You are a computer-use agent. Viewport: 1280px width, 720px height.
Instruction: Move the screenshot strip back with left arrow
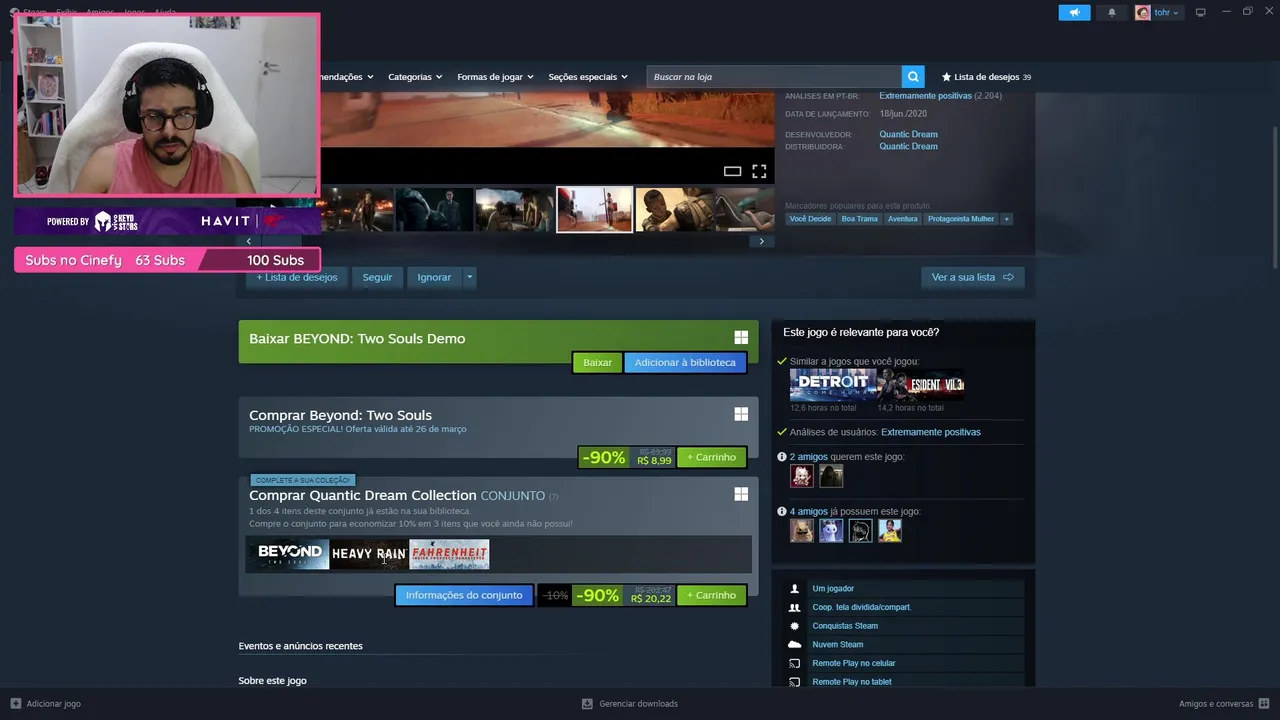point(249,241)
